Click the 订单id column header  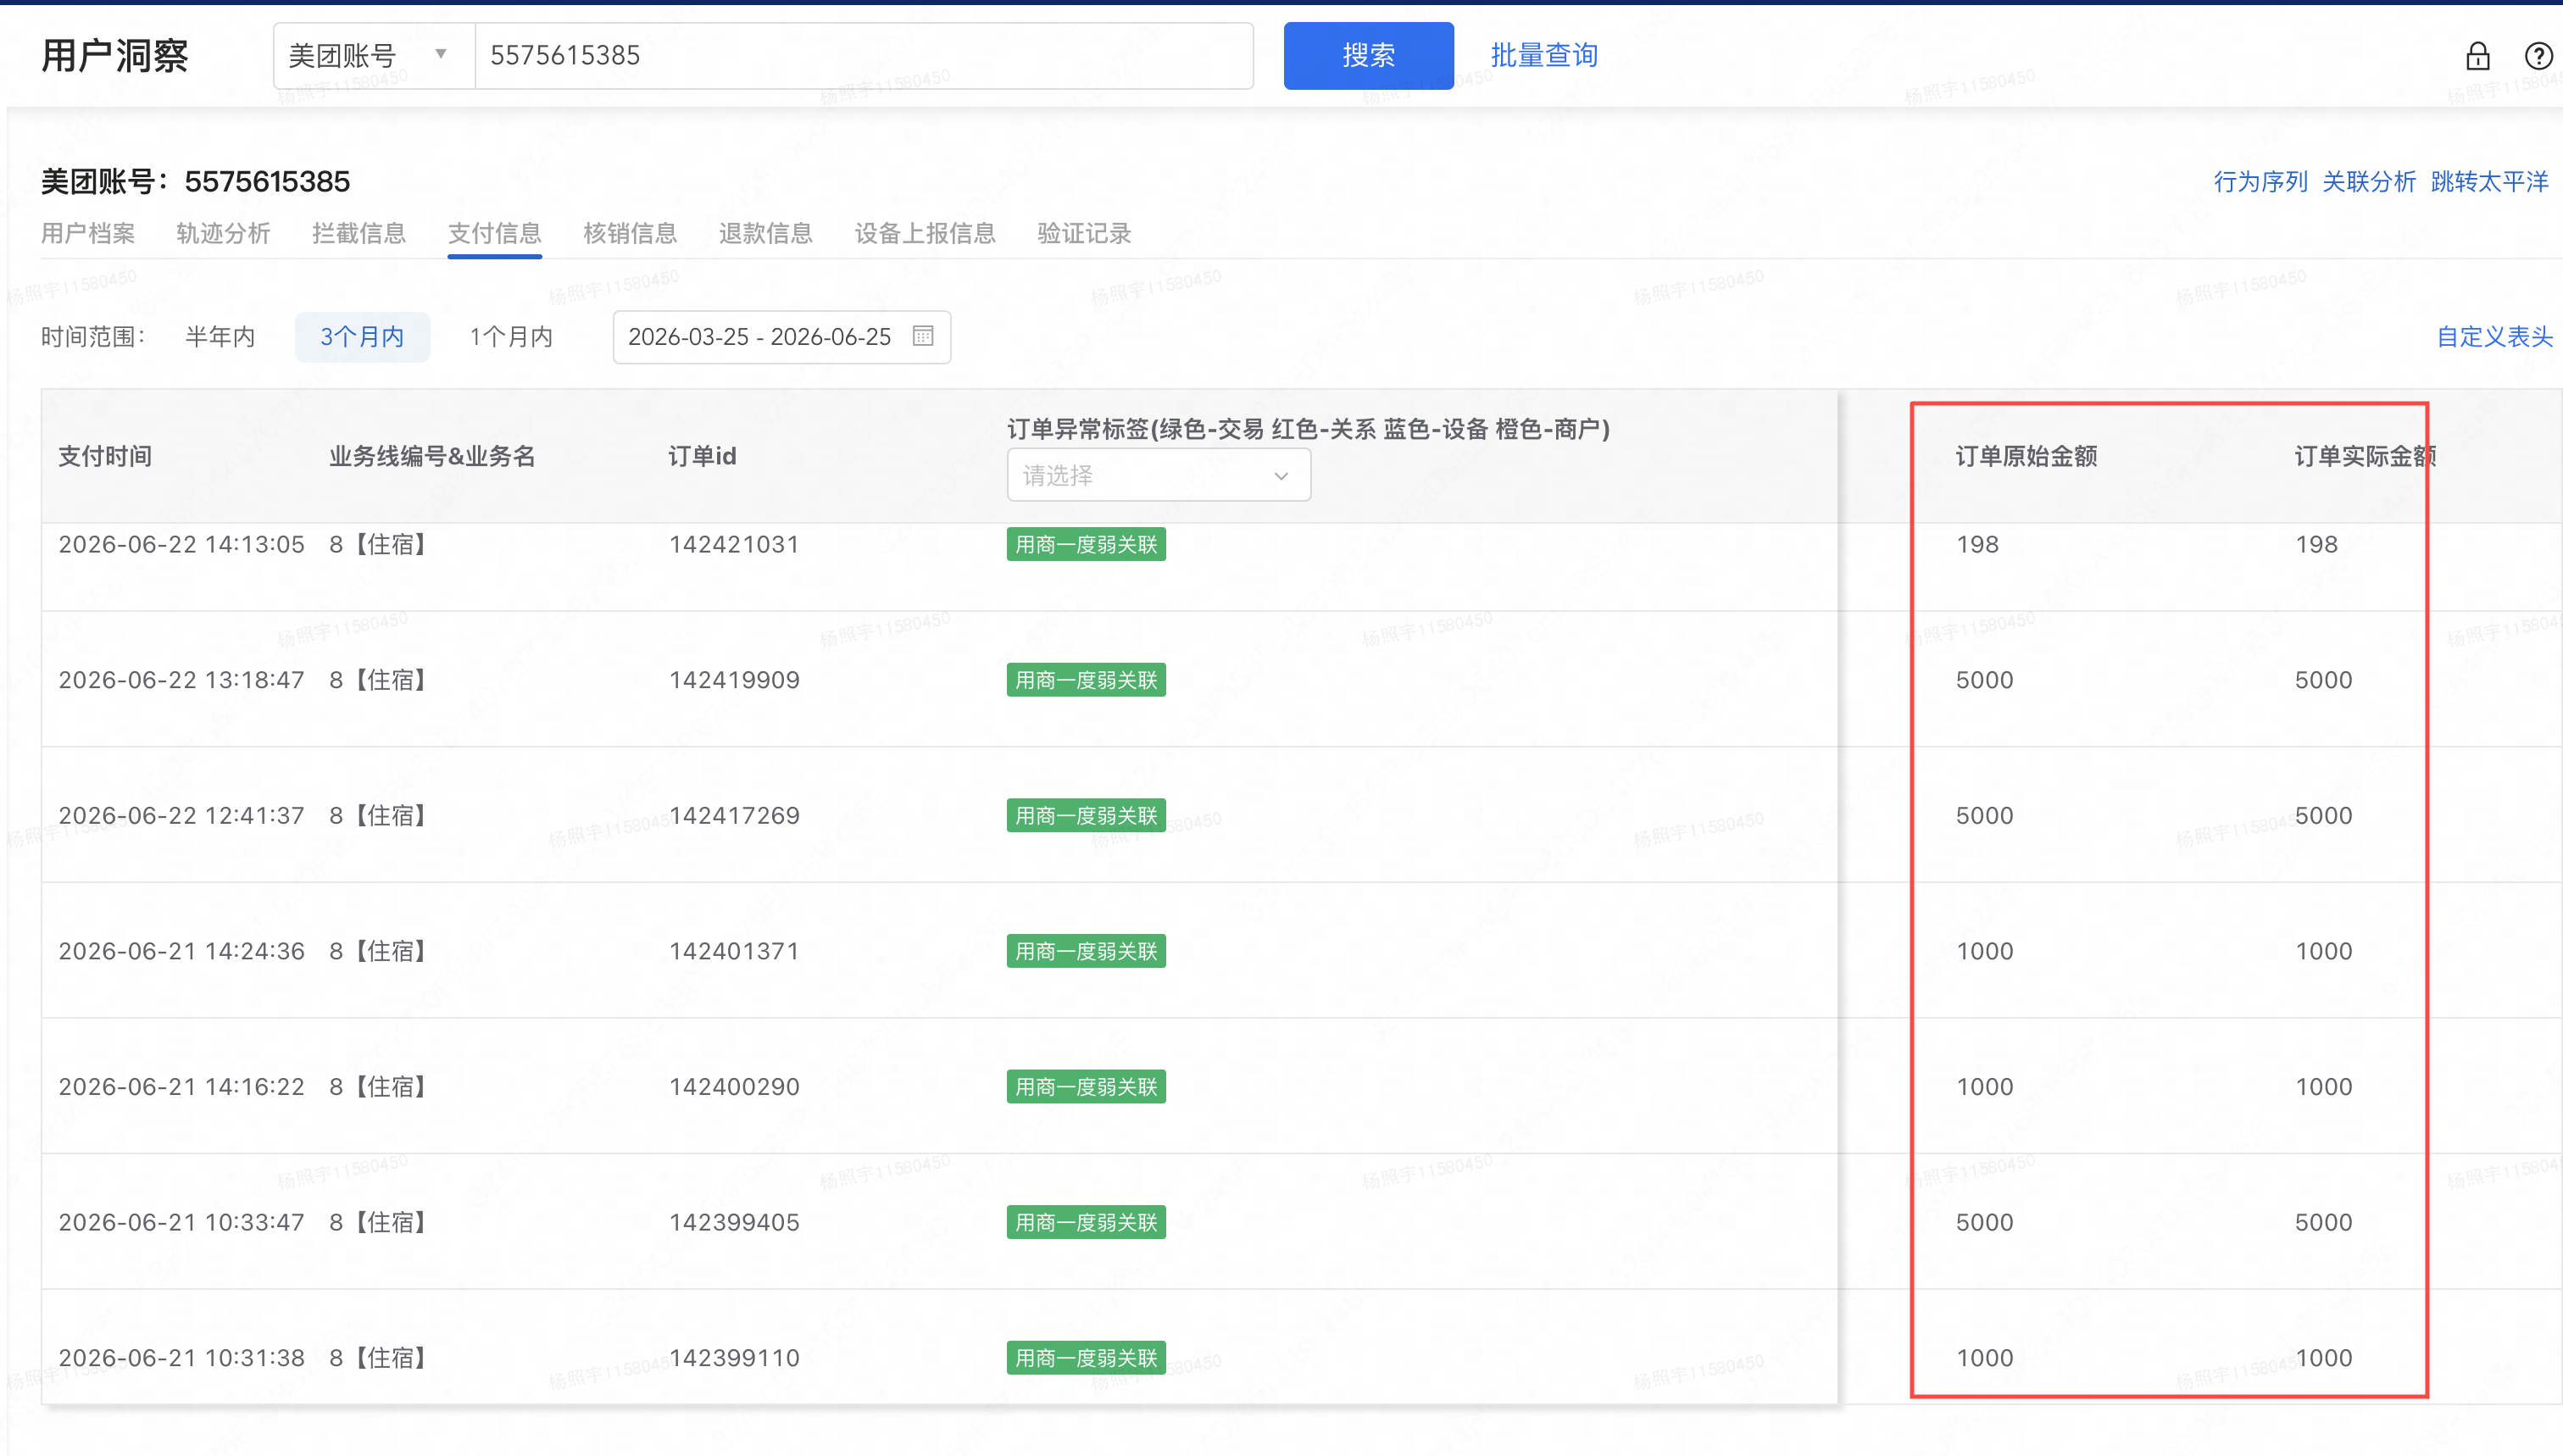point(702,456)
